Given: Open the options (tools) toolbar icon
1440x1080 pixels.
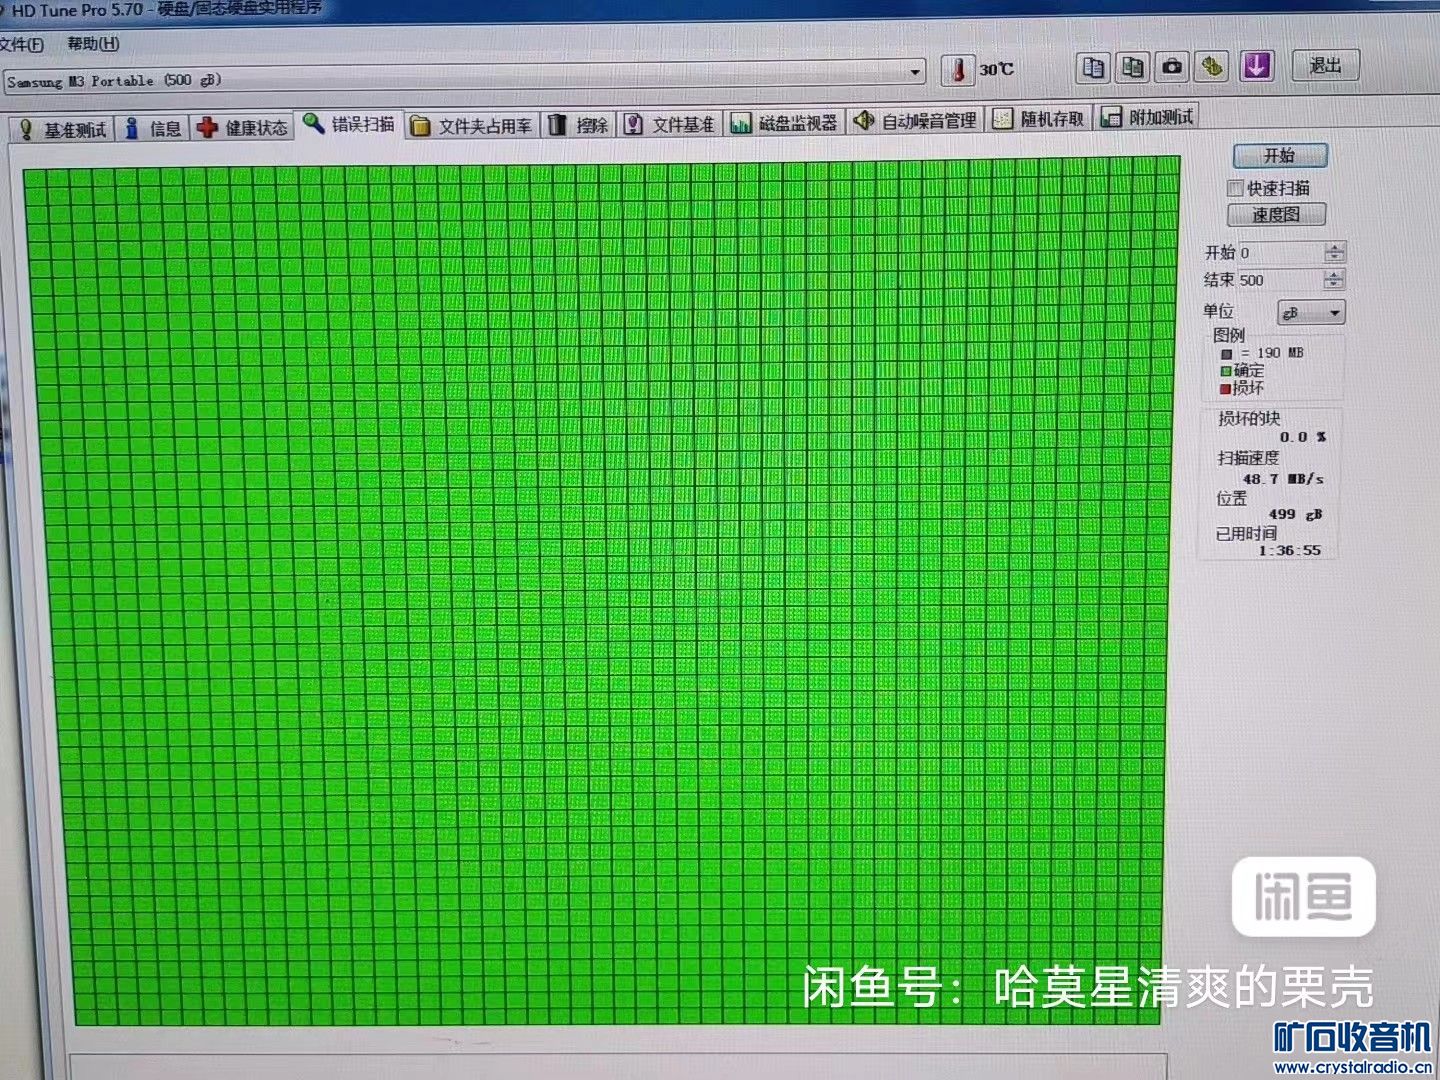Looking at the screenshot, I should point(1212,67).
